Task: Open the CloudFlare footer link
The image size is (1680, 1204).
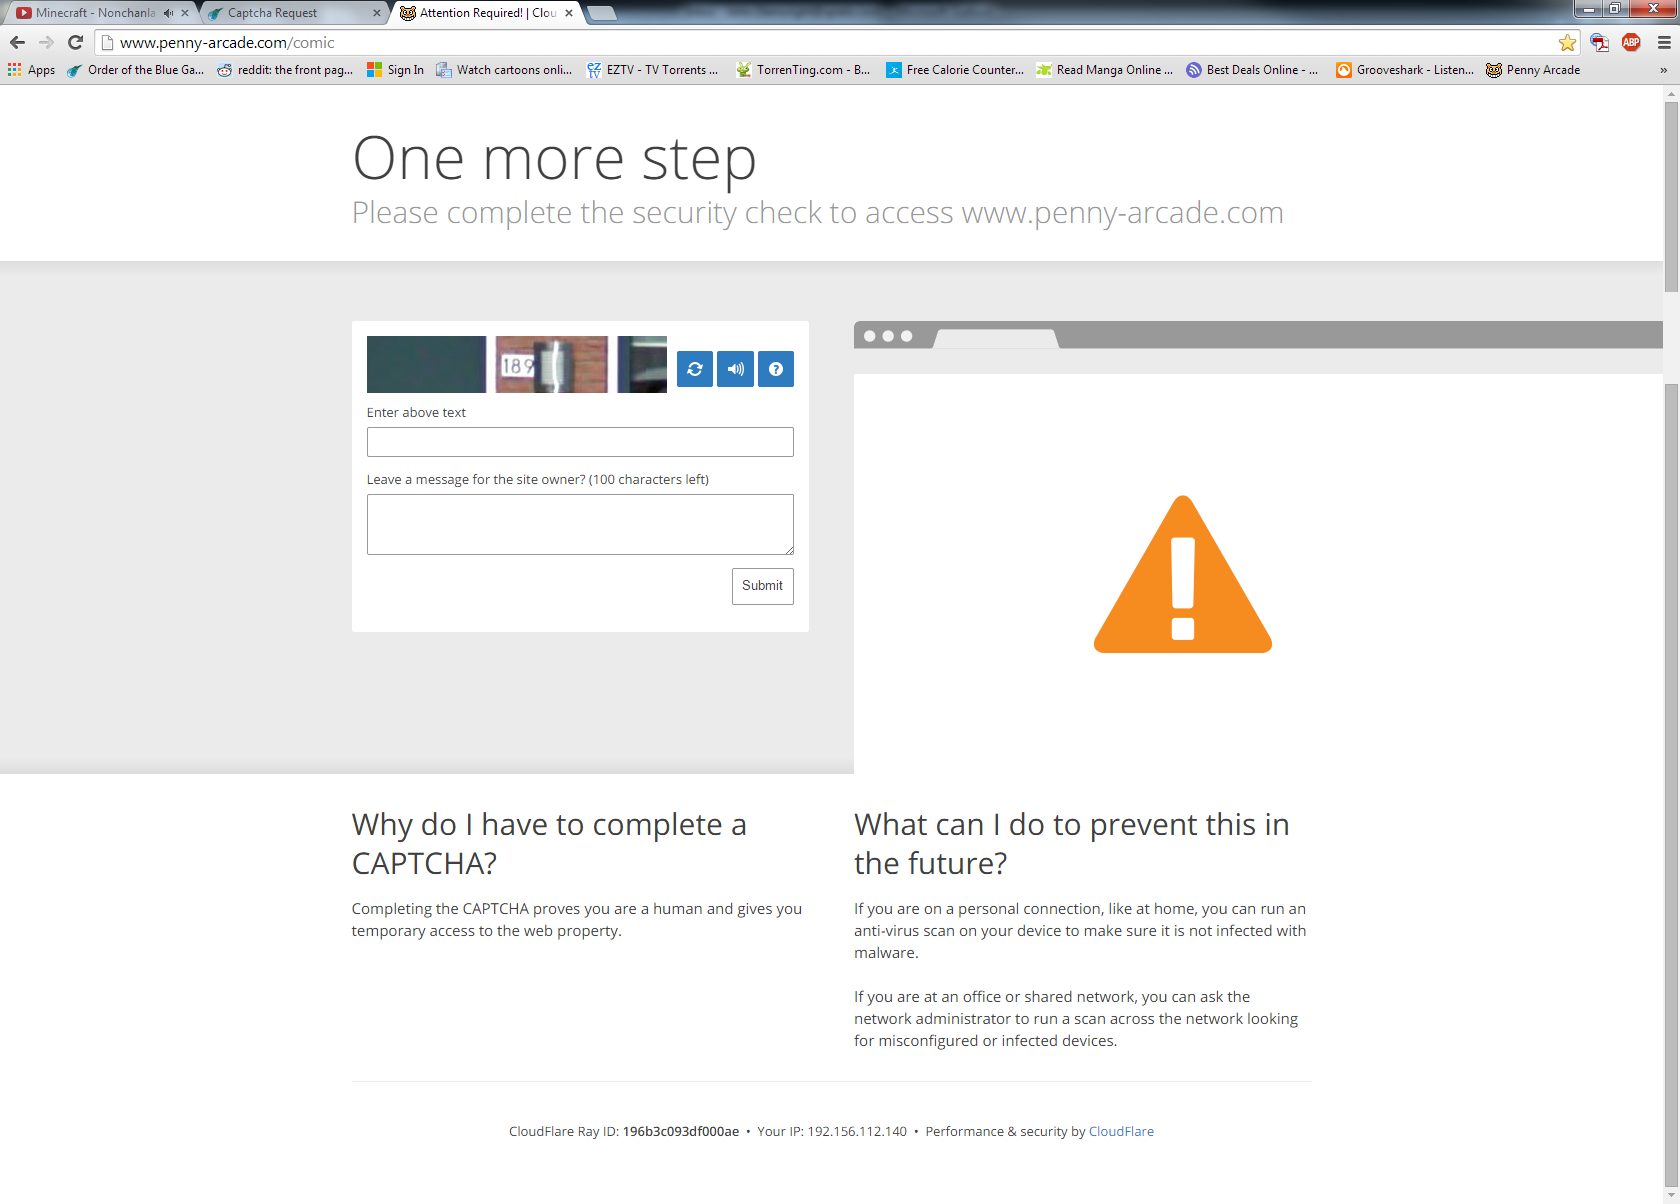Action: point(1120,1131)
